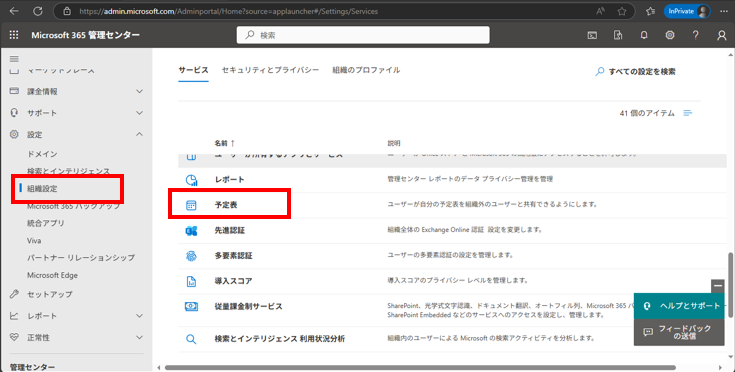The image size is (735, 372).
Task: Open Viva in the sidebar
Action: pos(34,240)
